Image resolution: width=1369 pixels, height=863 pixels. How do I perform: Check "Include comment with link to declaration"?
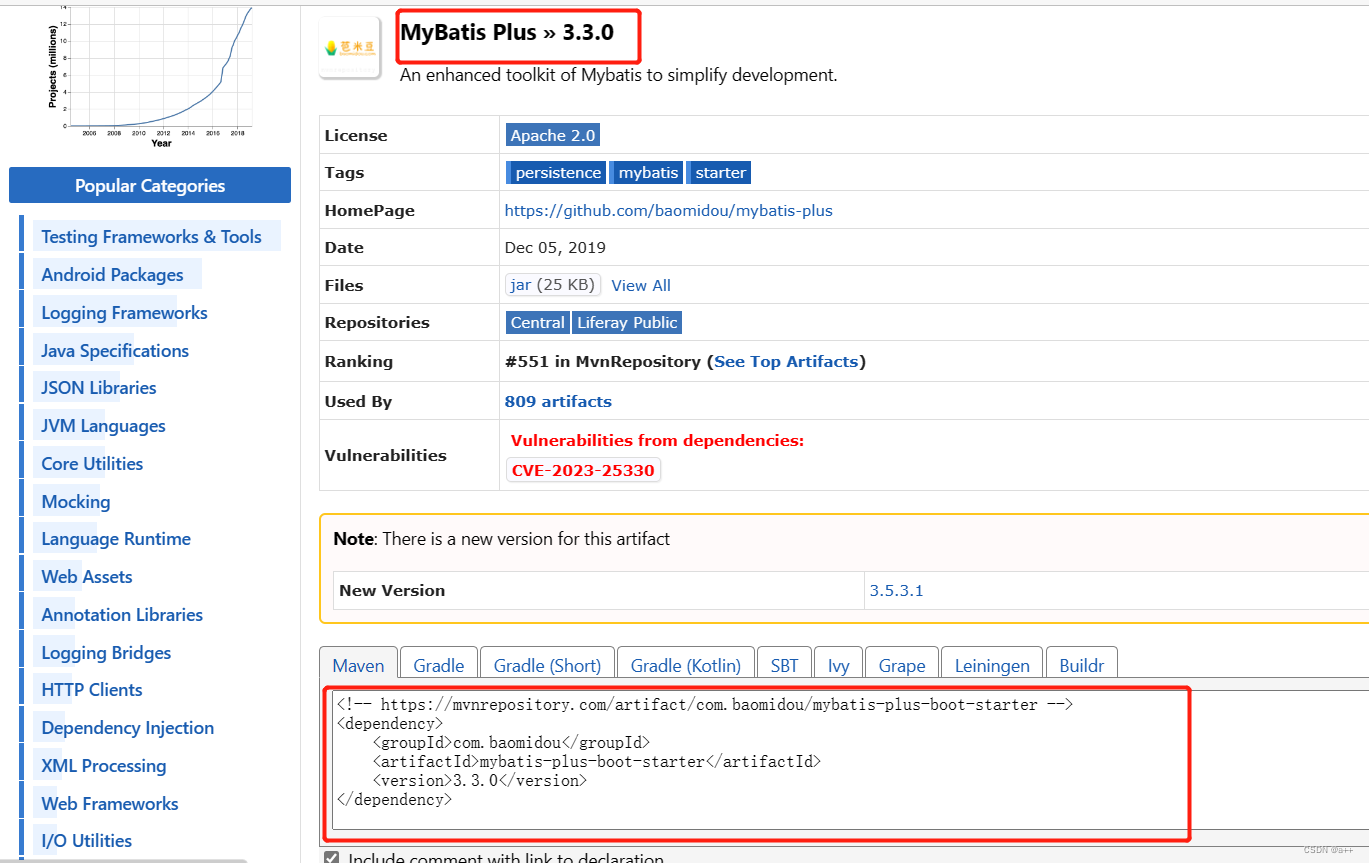(331, 857)
